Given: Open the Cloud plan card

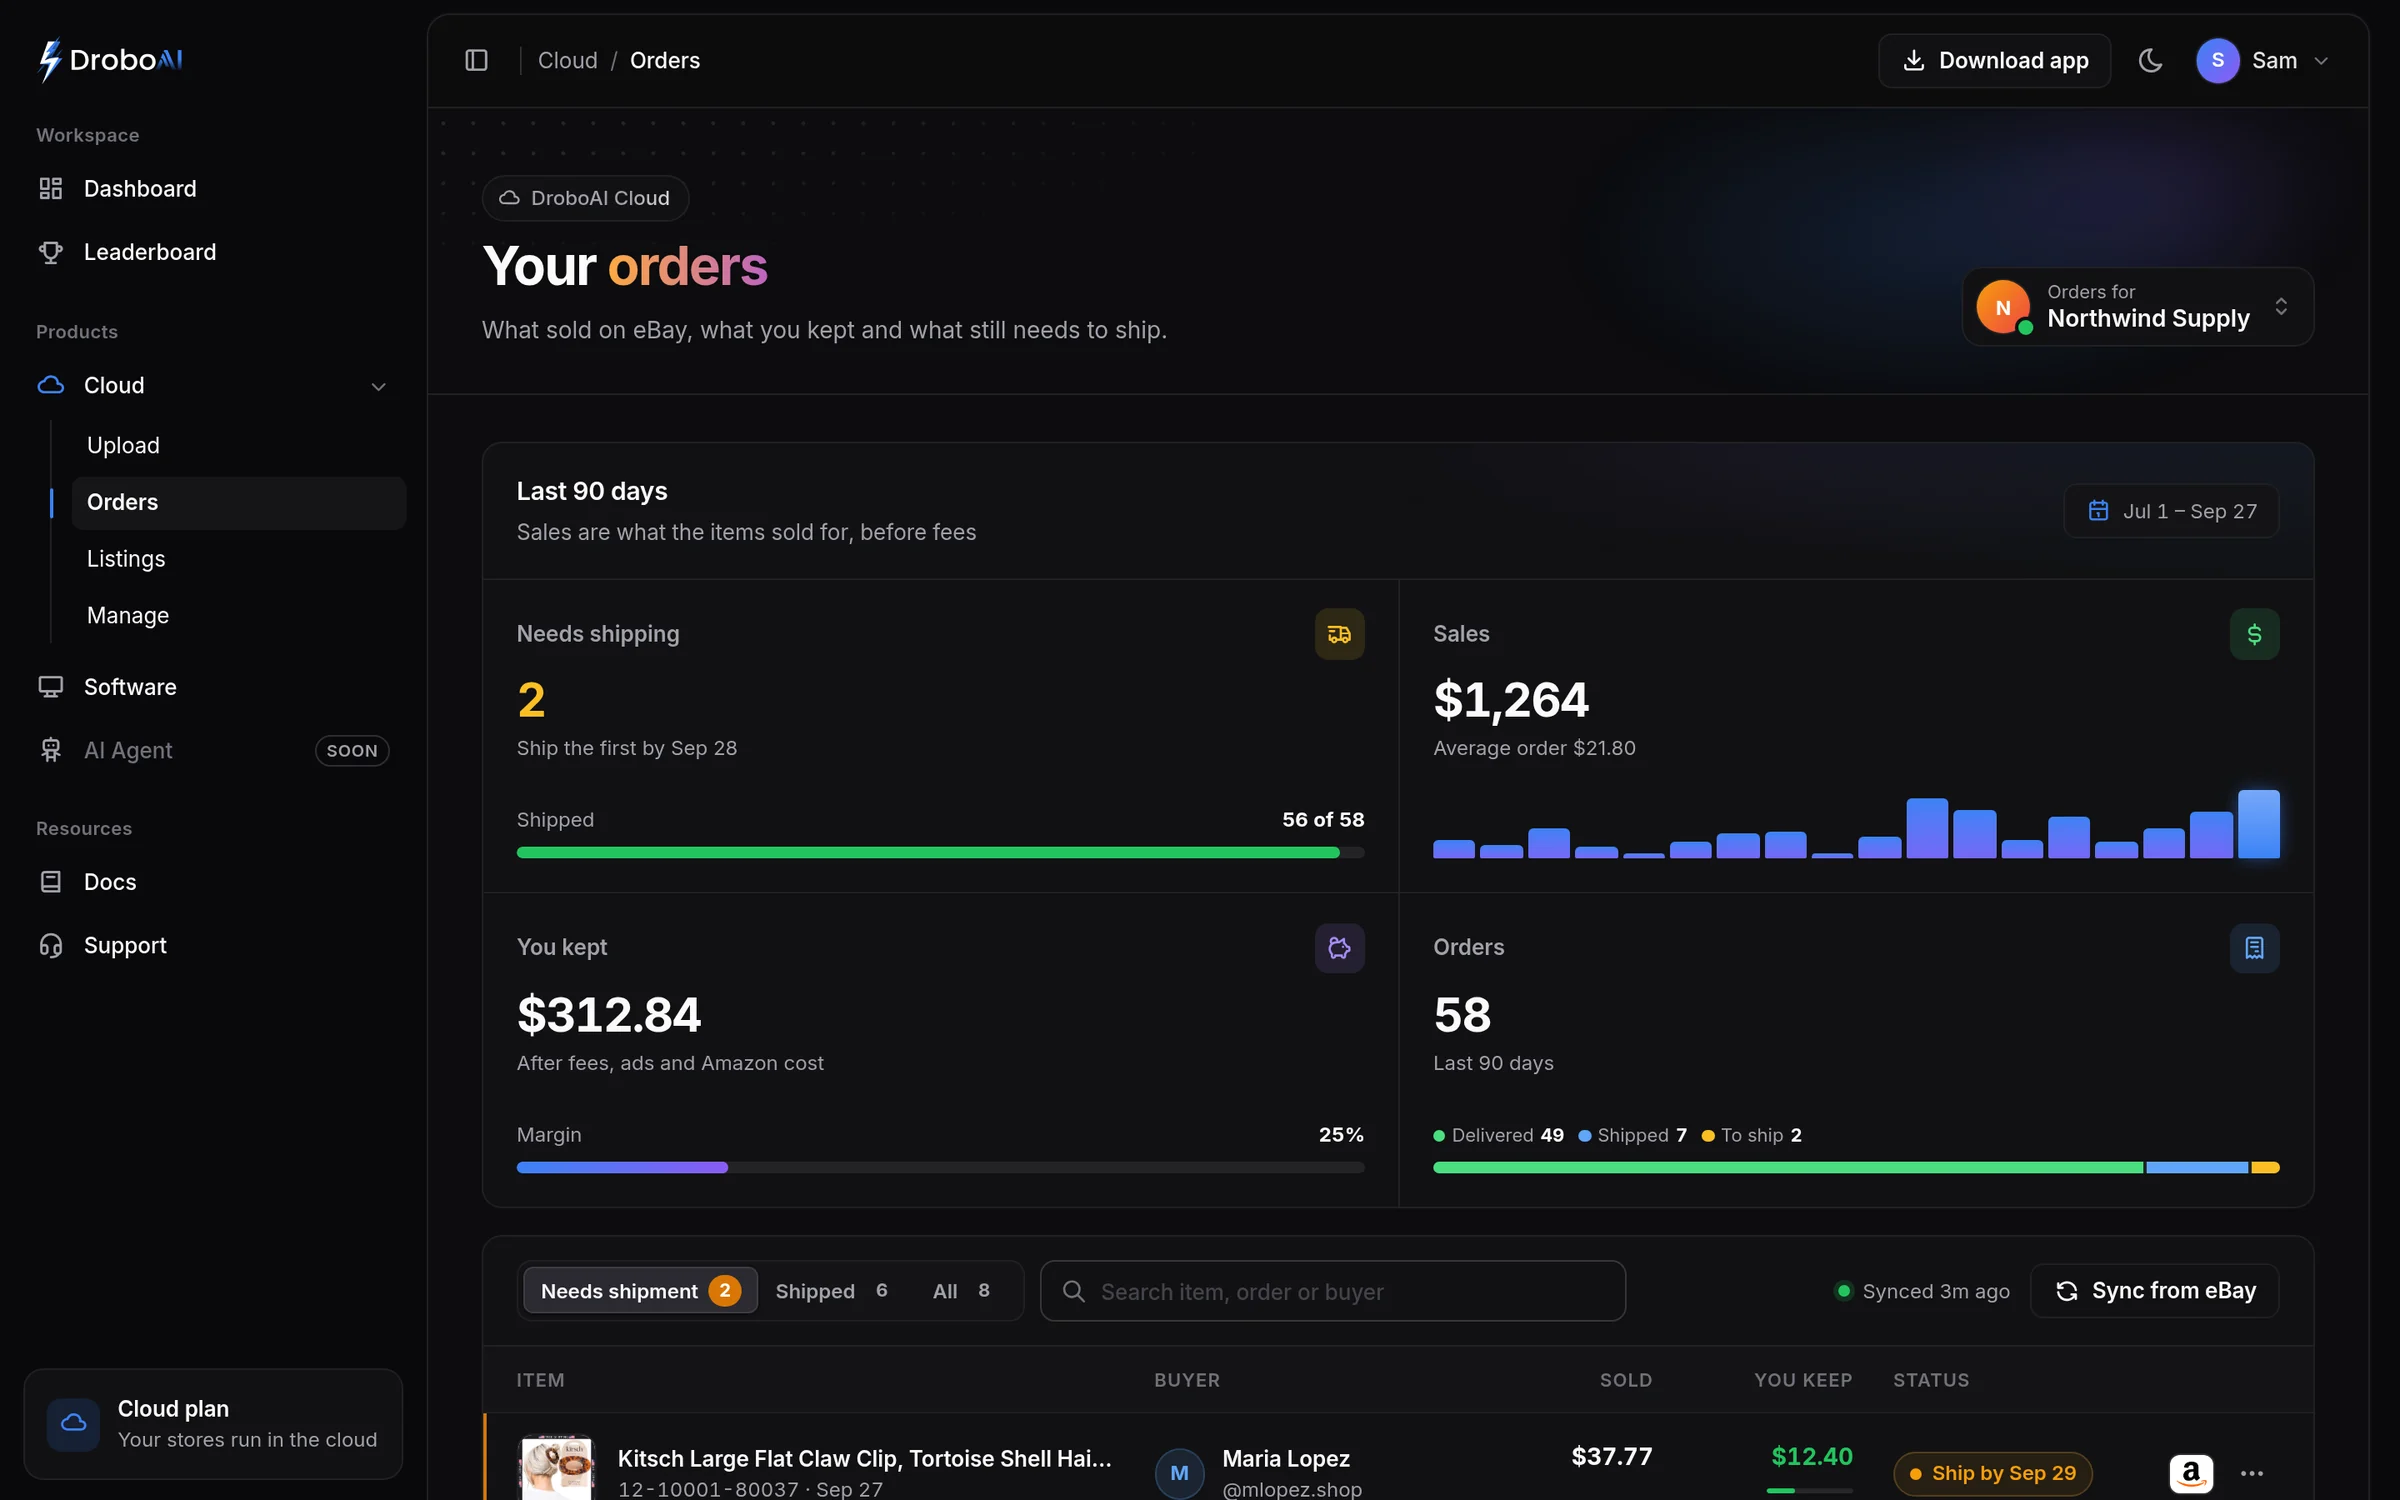Looking at the screenshot, I should coord(213,1423).
